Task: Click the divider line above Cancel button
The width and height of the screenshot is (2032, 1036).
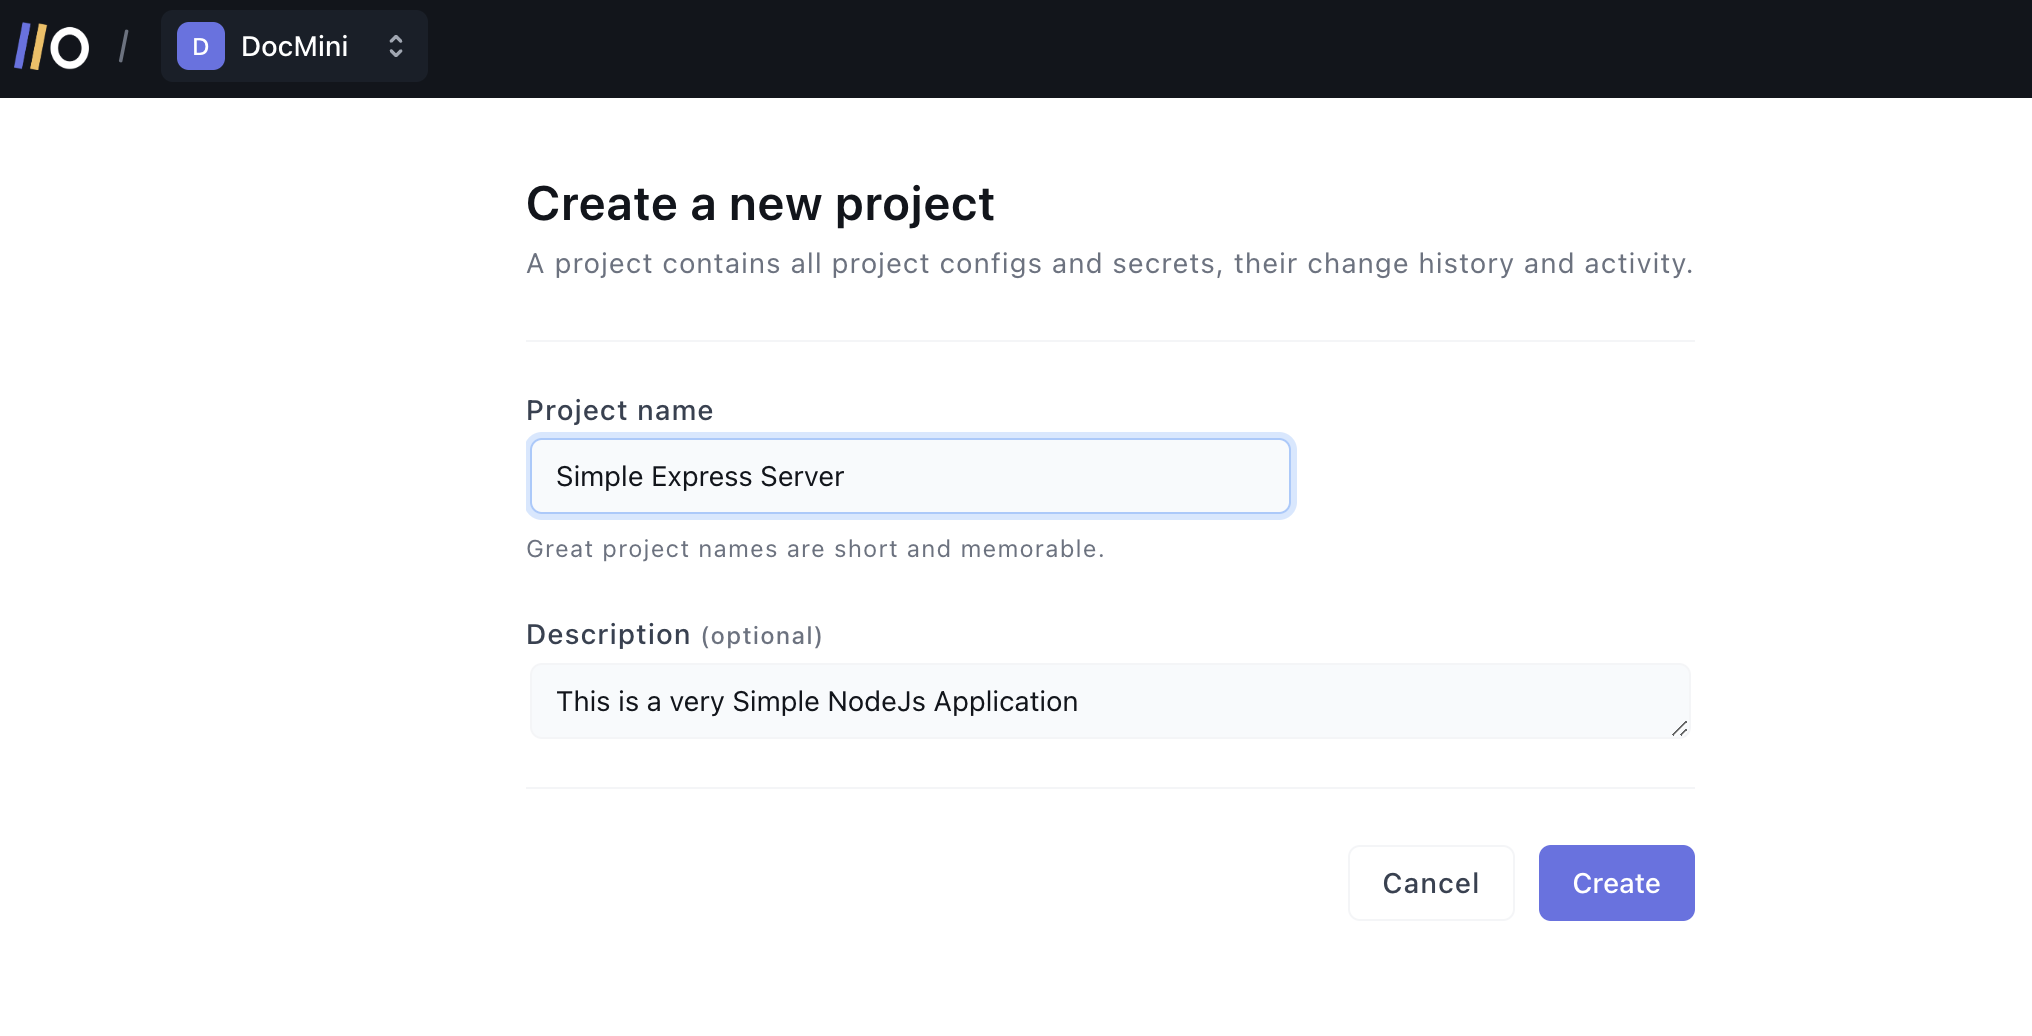Action: tap(1110, 788)
